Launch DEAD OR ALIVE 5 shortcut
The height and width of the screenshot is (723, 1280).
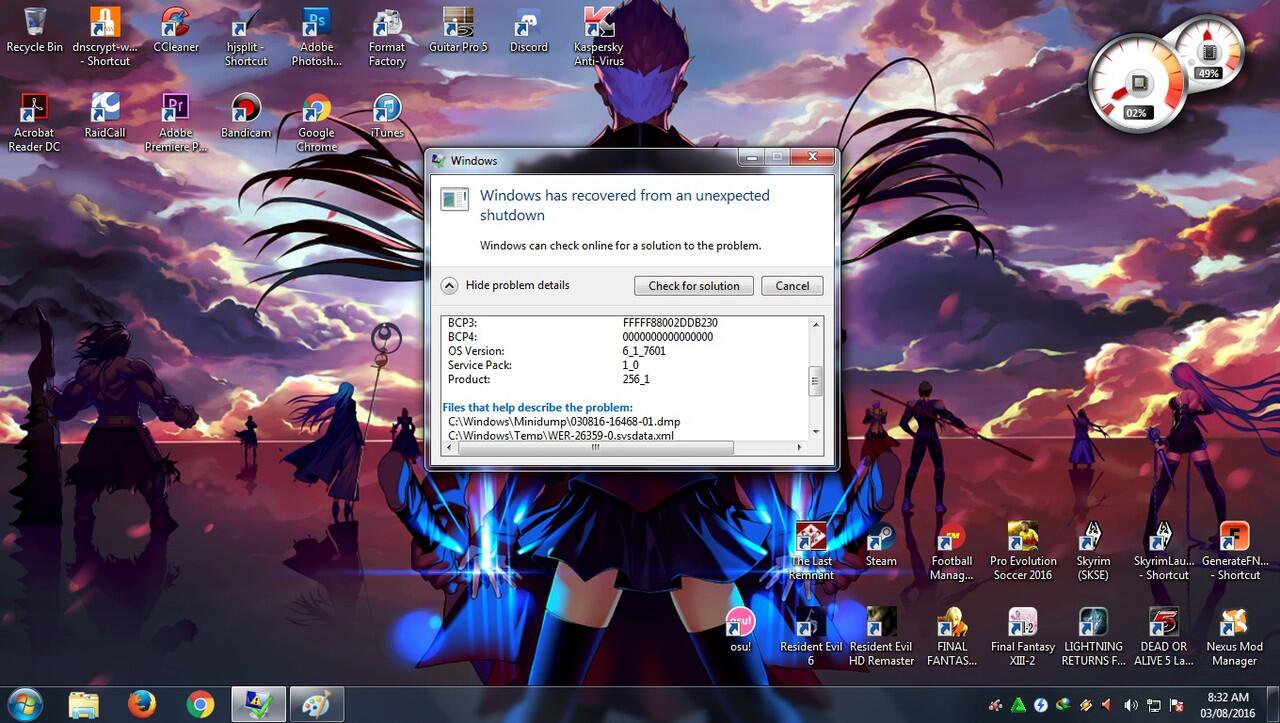[1164, 637]
